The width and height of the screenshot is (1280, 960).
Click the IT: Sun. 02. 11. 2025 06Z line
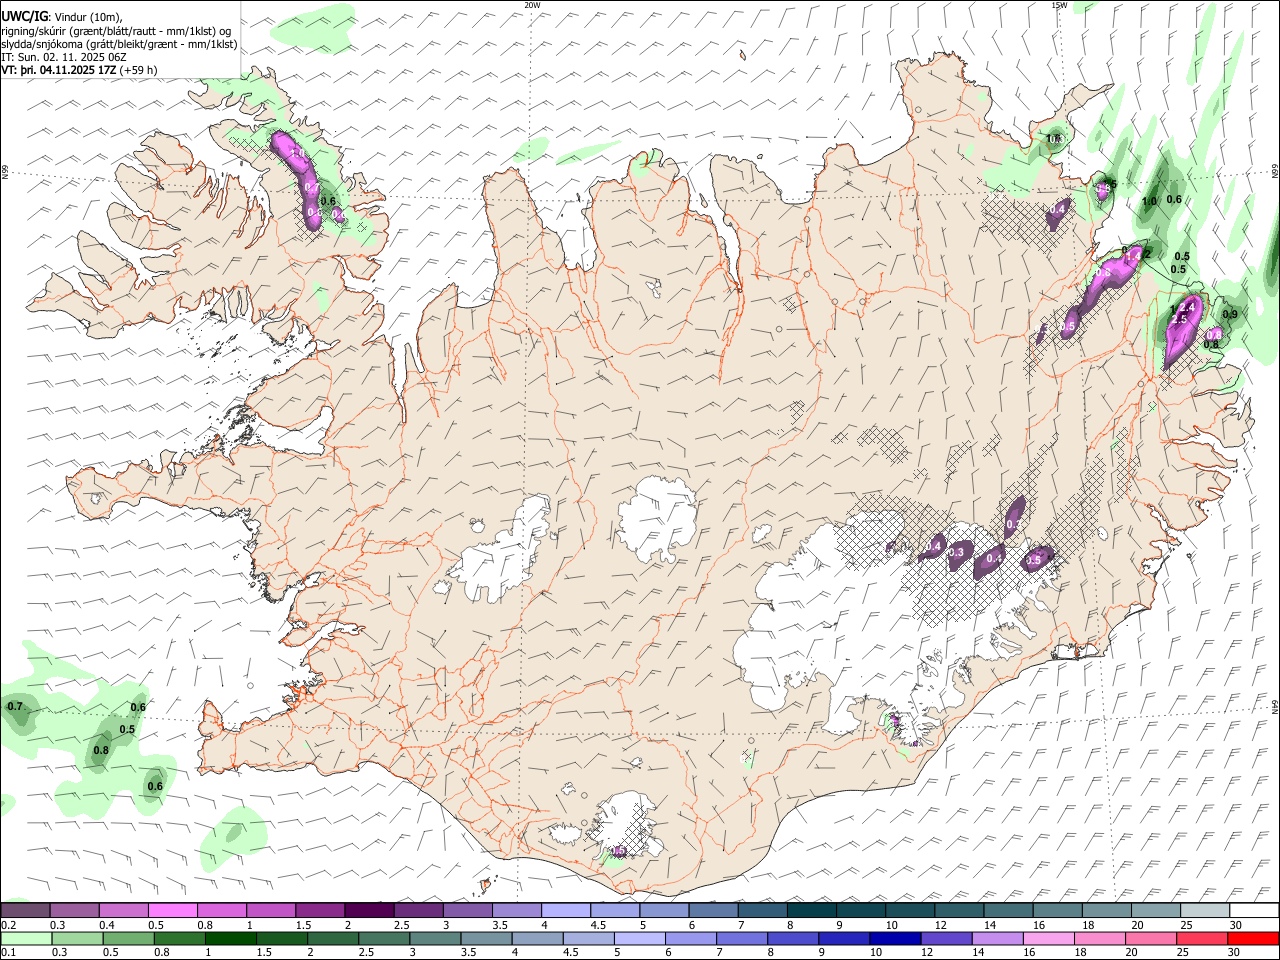point(64,57)
